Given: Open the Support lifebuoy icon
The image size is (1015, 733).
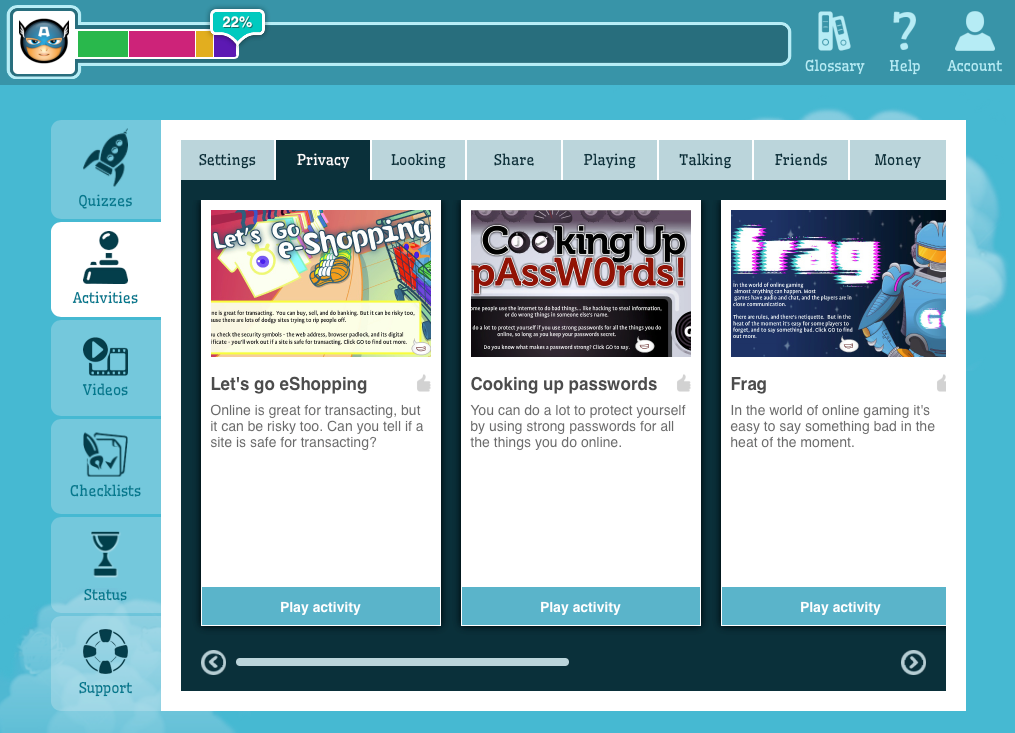Looking at the screenshot, I should click(x=105, y=652).
